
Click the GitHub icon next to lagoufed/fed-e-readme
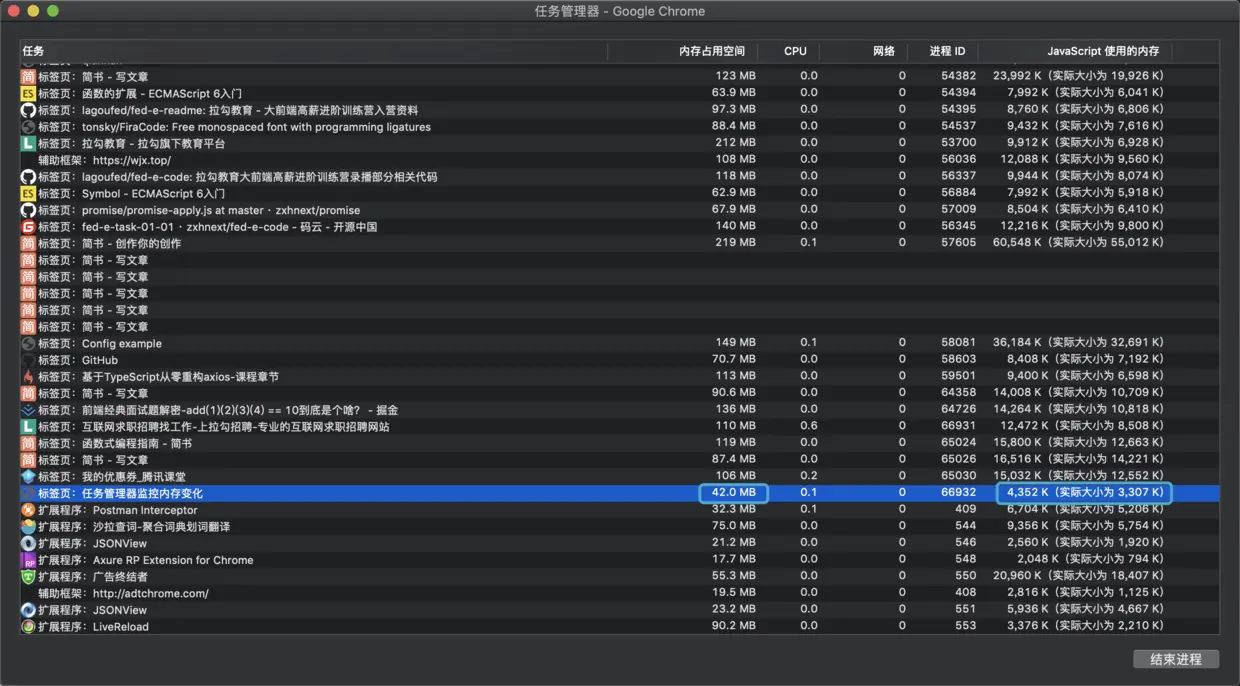pyautogui.click(x=28, y=109)
